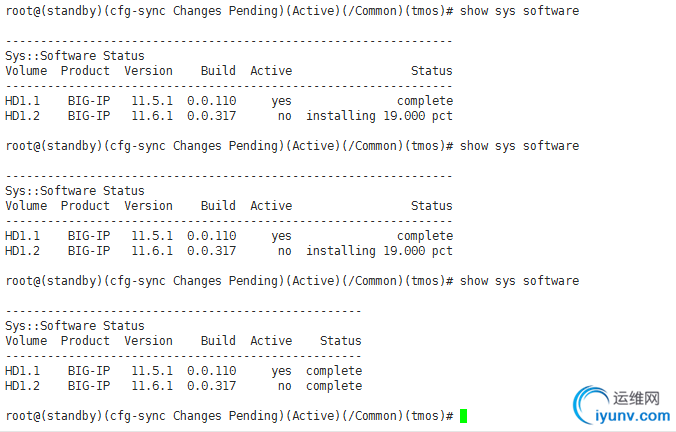Image resolution: width=676 pixels, height=432 pixels.
Task: Click the iyunv.com watermark logo
Action: coord(621,405)
